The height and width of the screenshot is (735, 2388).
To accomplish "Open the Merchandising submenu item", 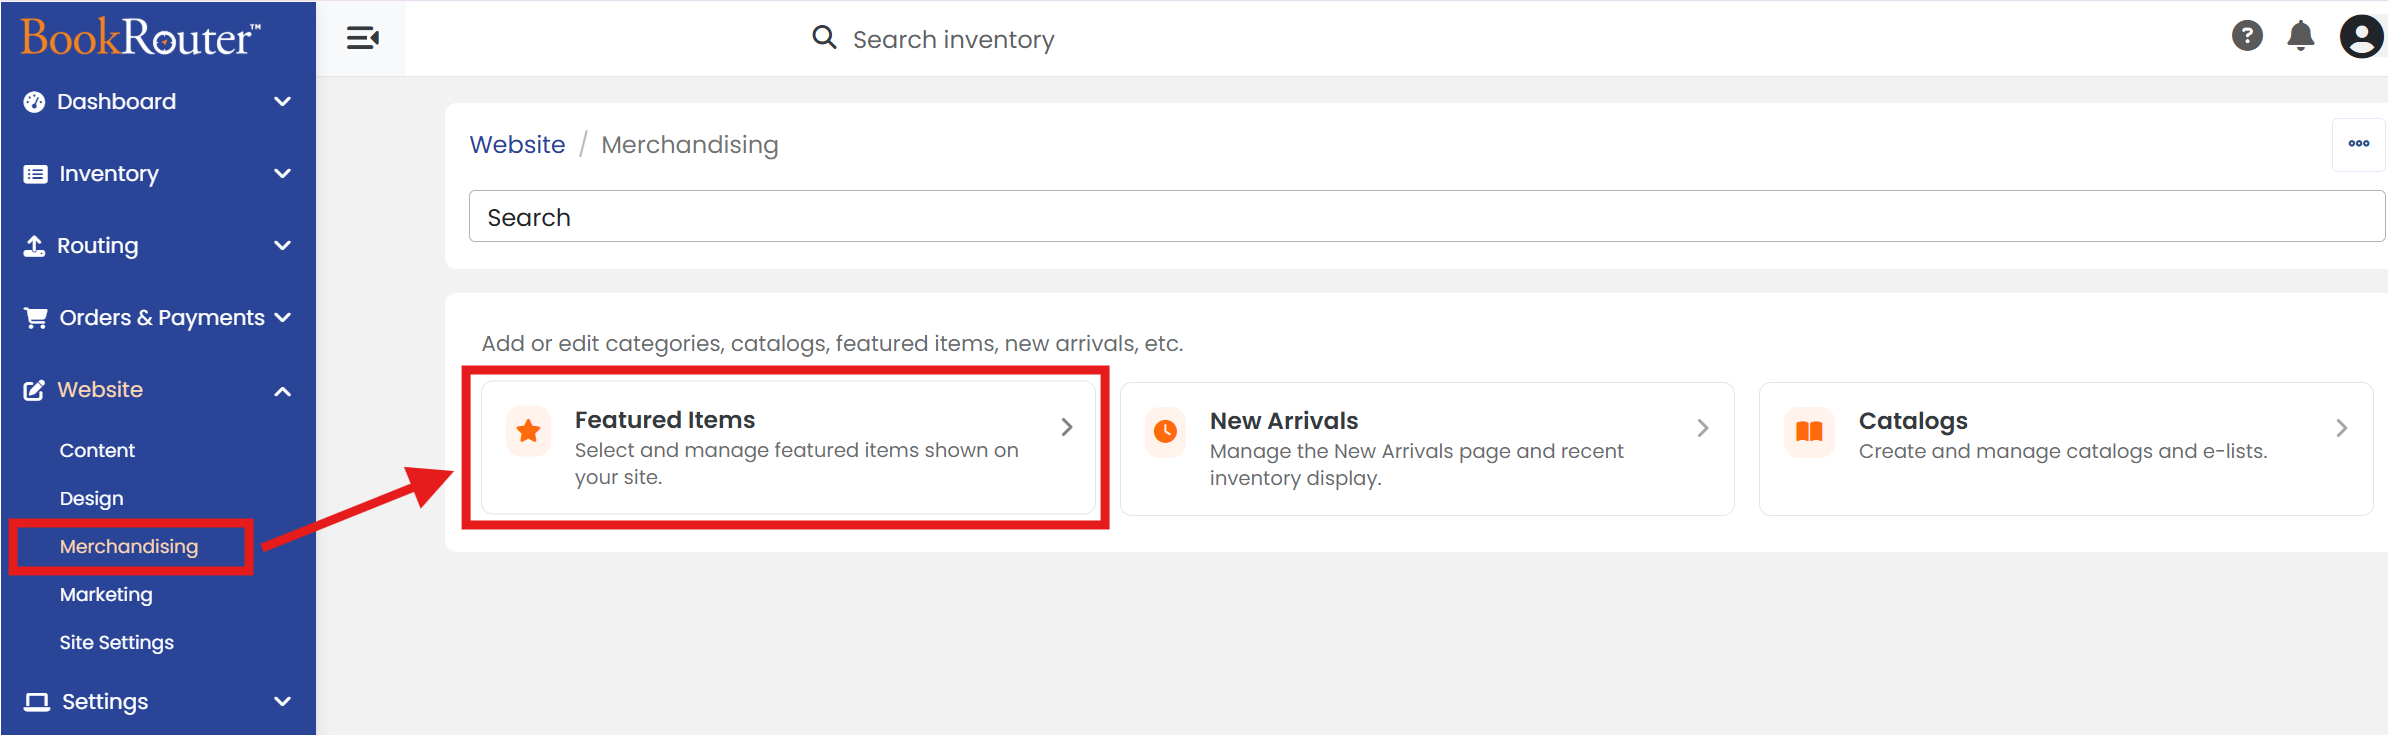I will pos(129,547).
